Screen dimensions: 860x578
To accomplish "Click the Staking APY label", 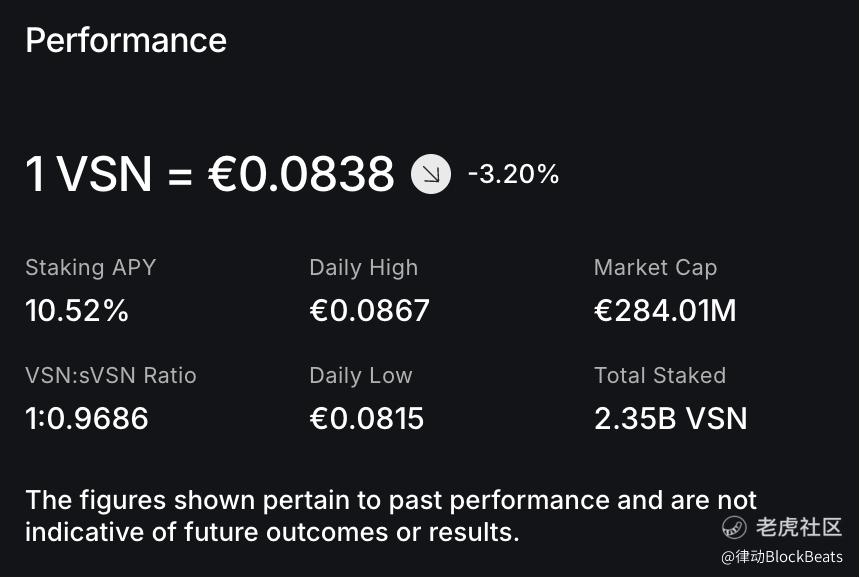I will (x=91, y=268).
